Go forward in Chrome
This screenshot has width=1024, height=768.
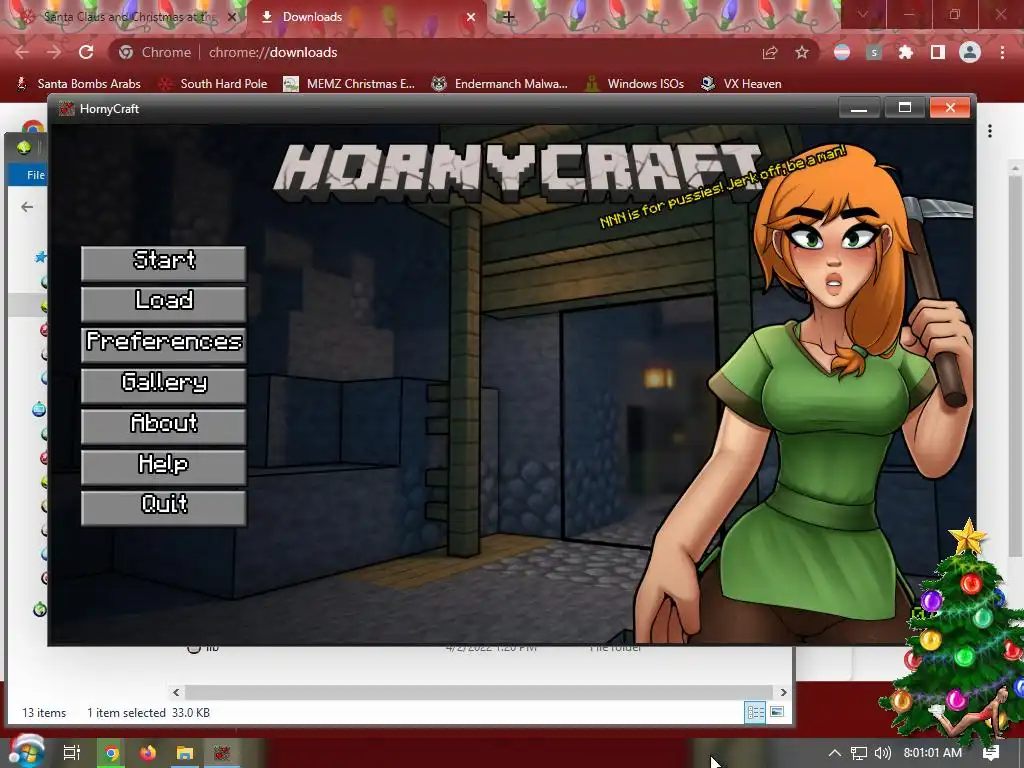tap(54, 52)
